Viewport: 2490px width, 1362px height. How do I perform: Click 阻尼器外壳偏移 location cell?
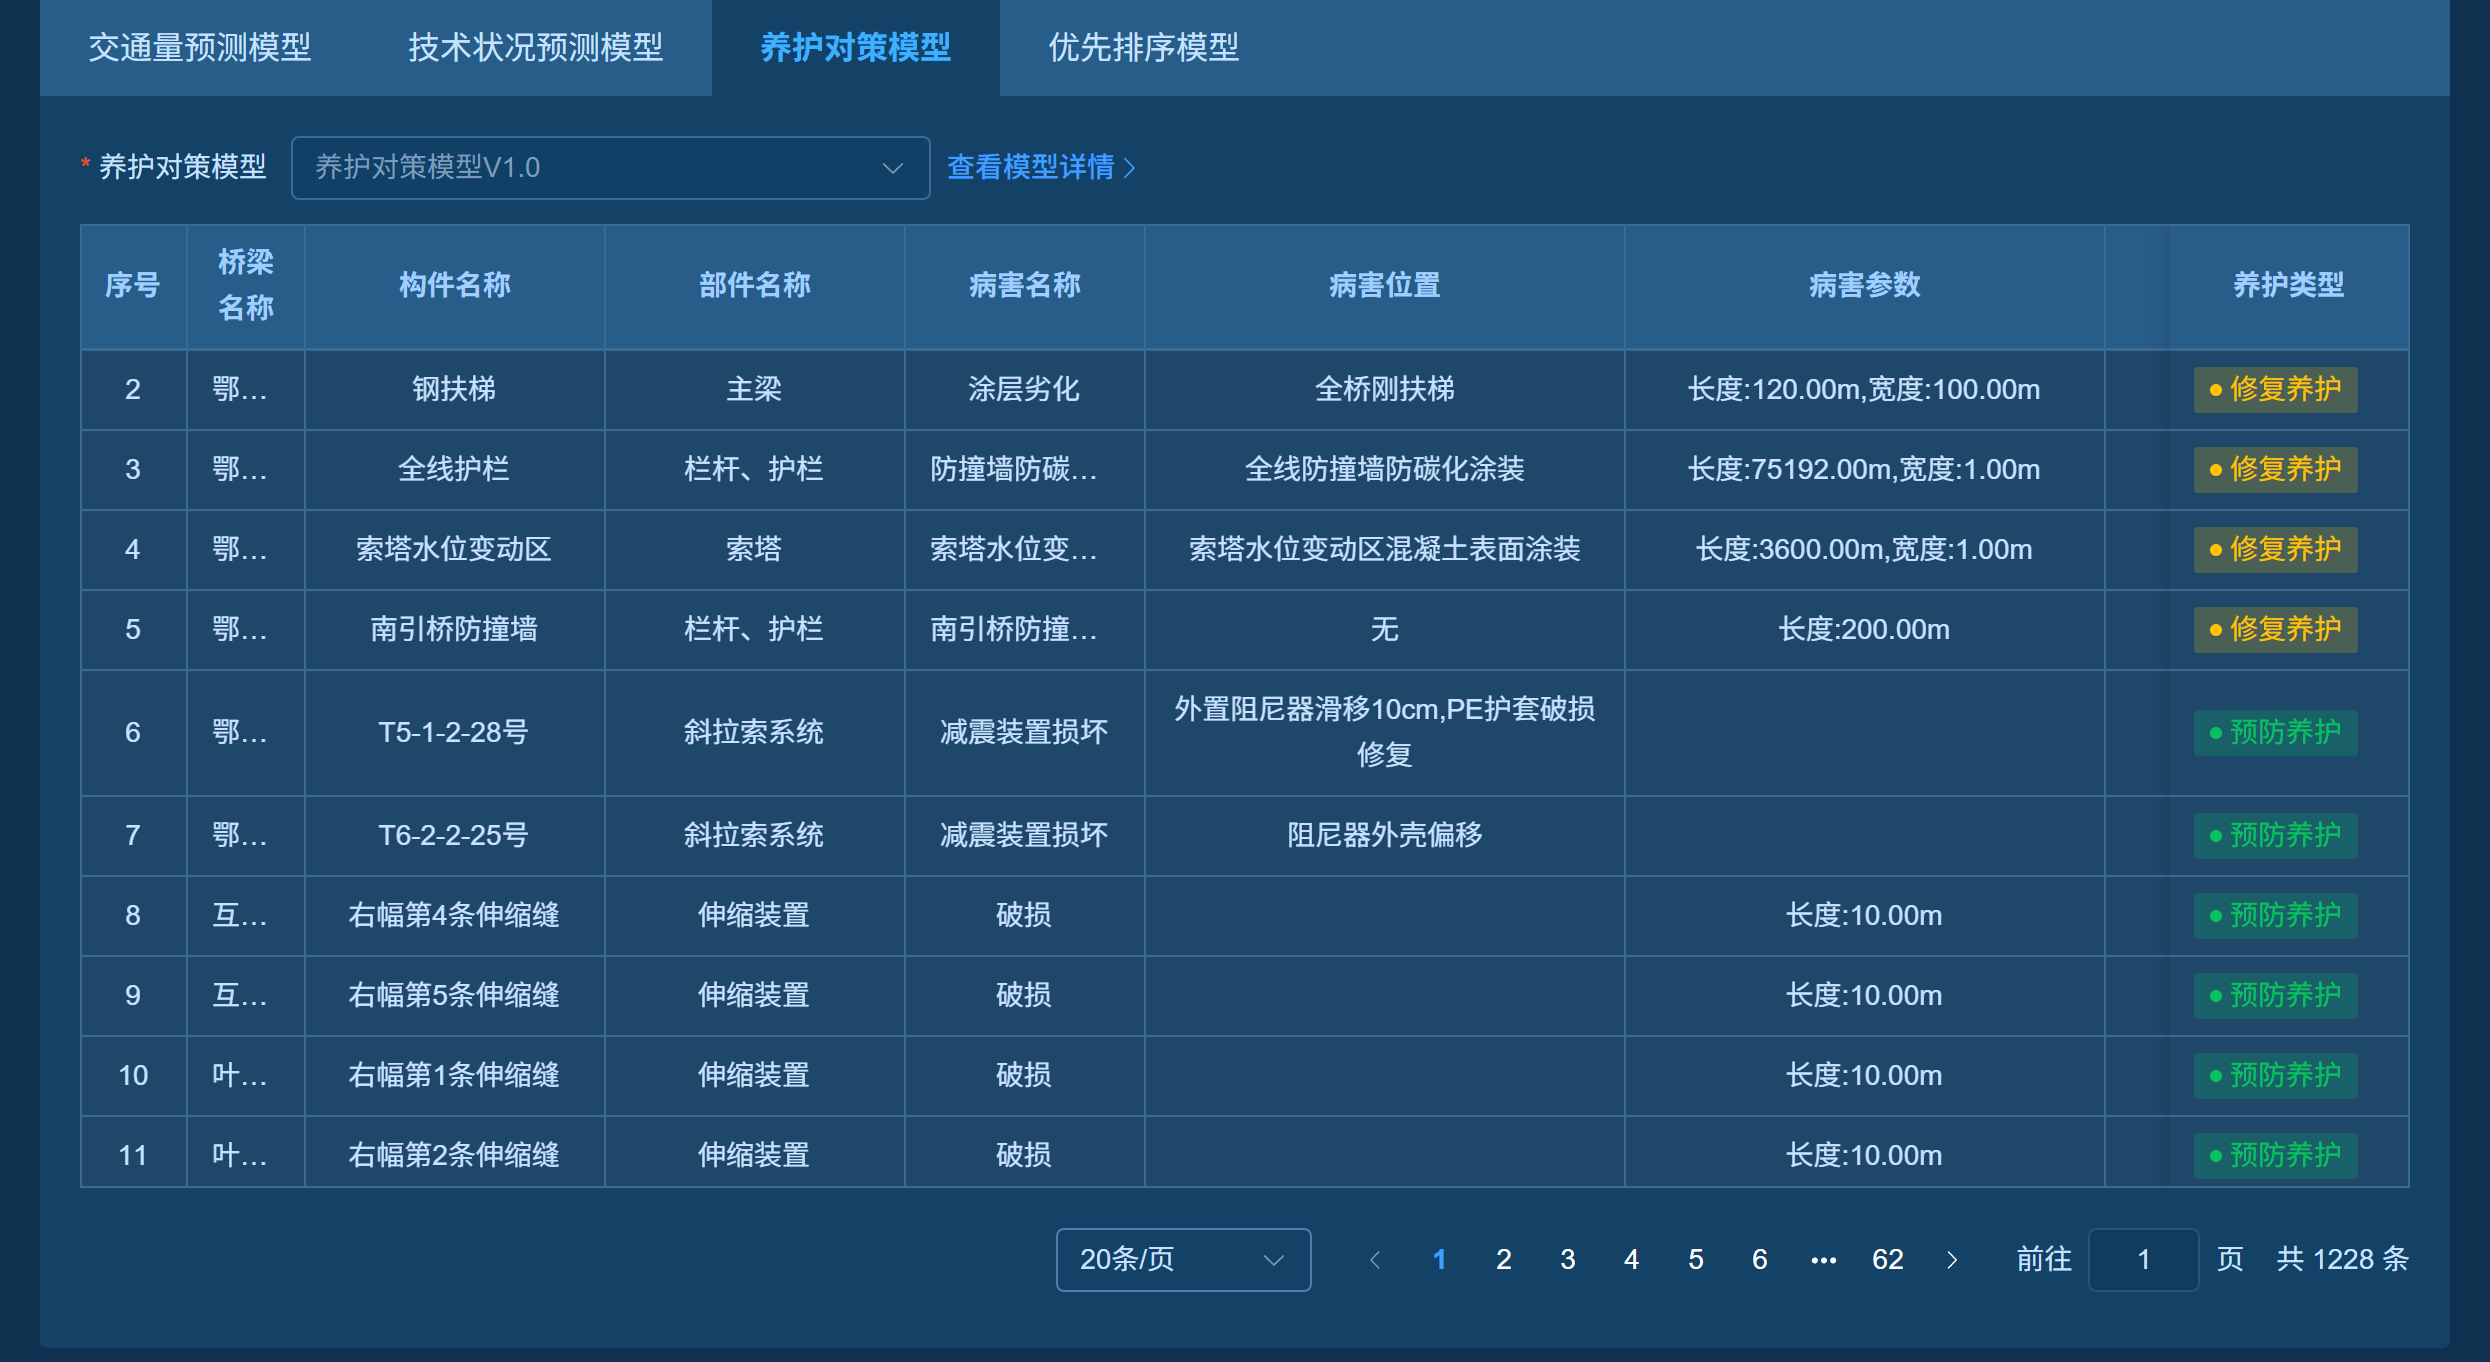(x=1385, y=835)
